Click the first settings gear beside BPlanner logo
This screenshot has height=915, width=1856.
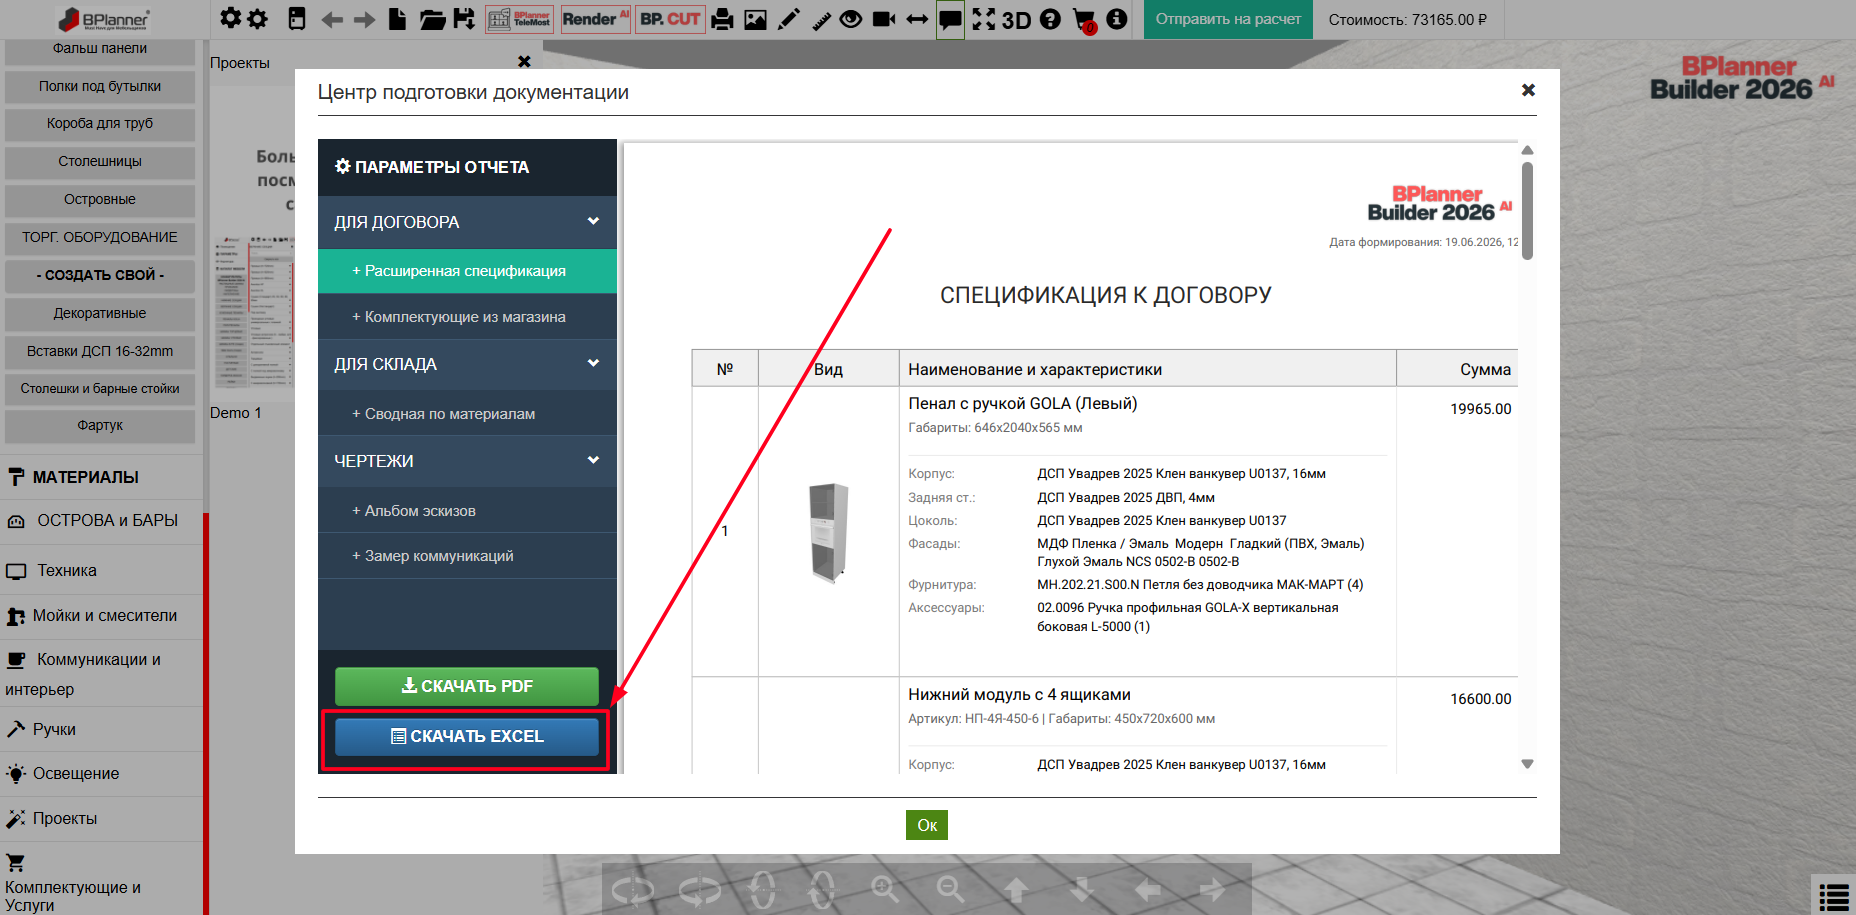231,19
